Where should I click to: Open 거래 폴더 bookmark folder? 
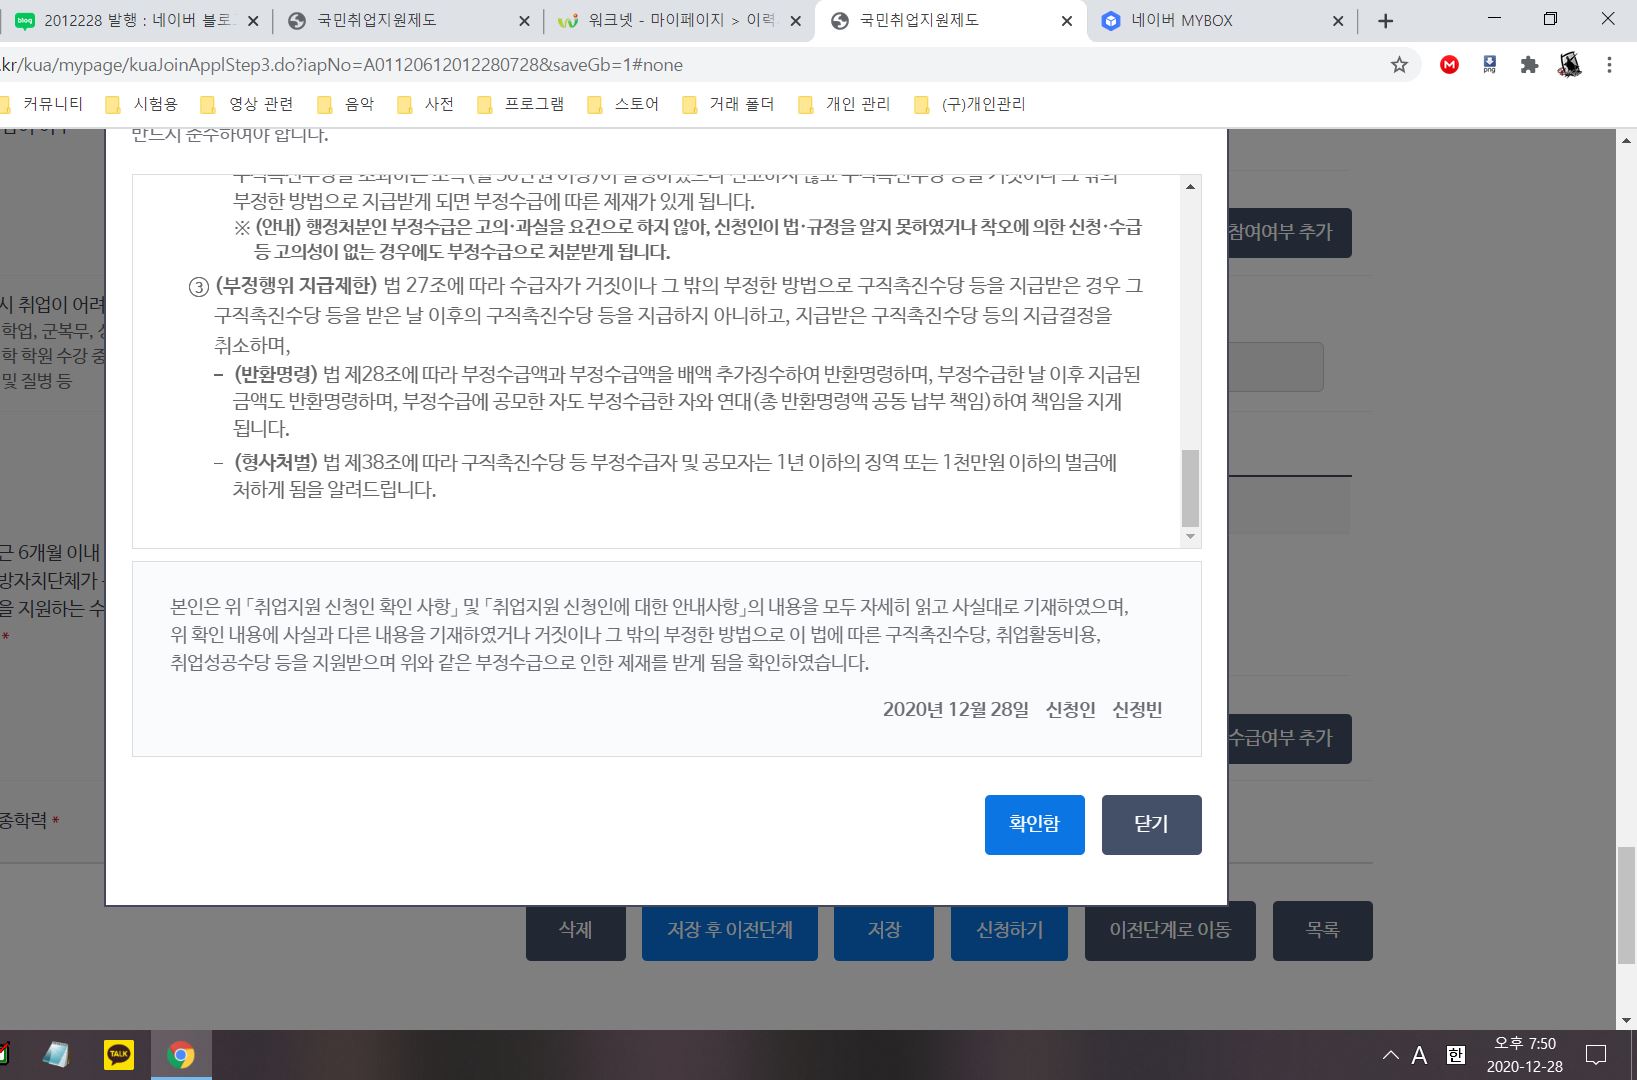pyautogui.click(x=728, y=104)
